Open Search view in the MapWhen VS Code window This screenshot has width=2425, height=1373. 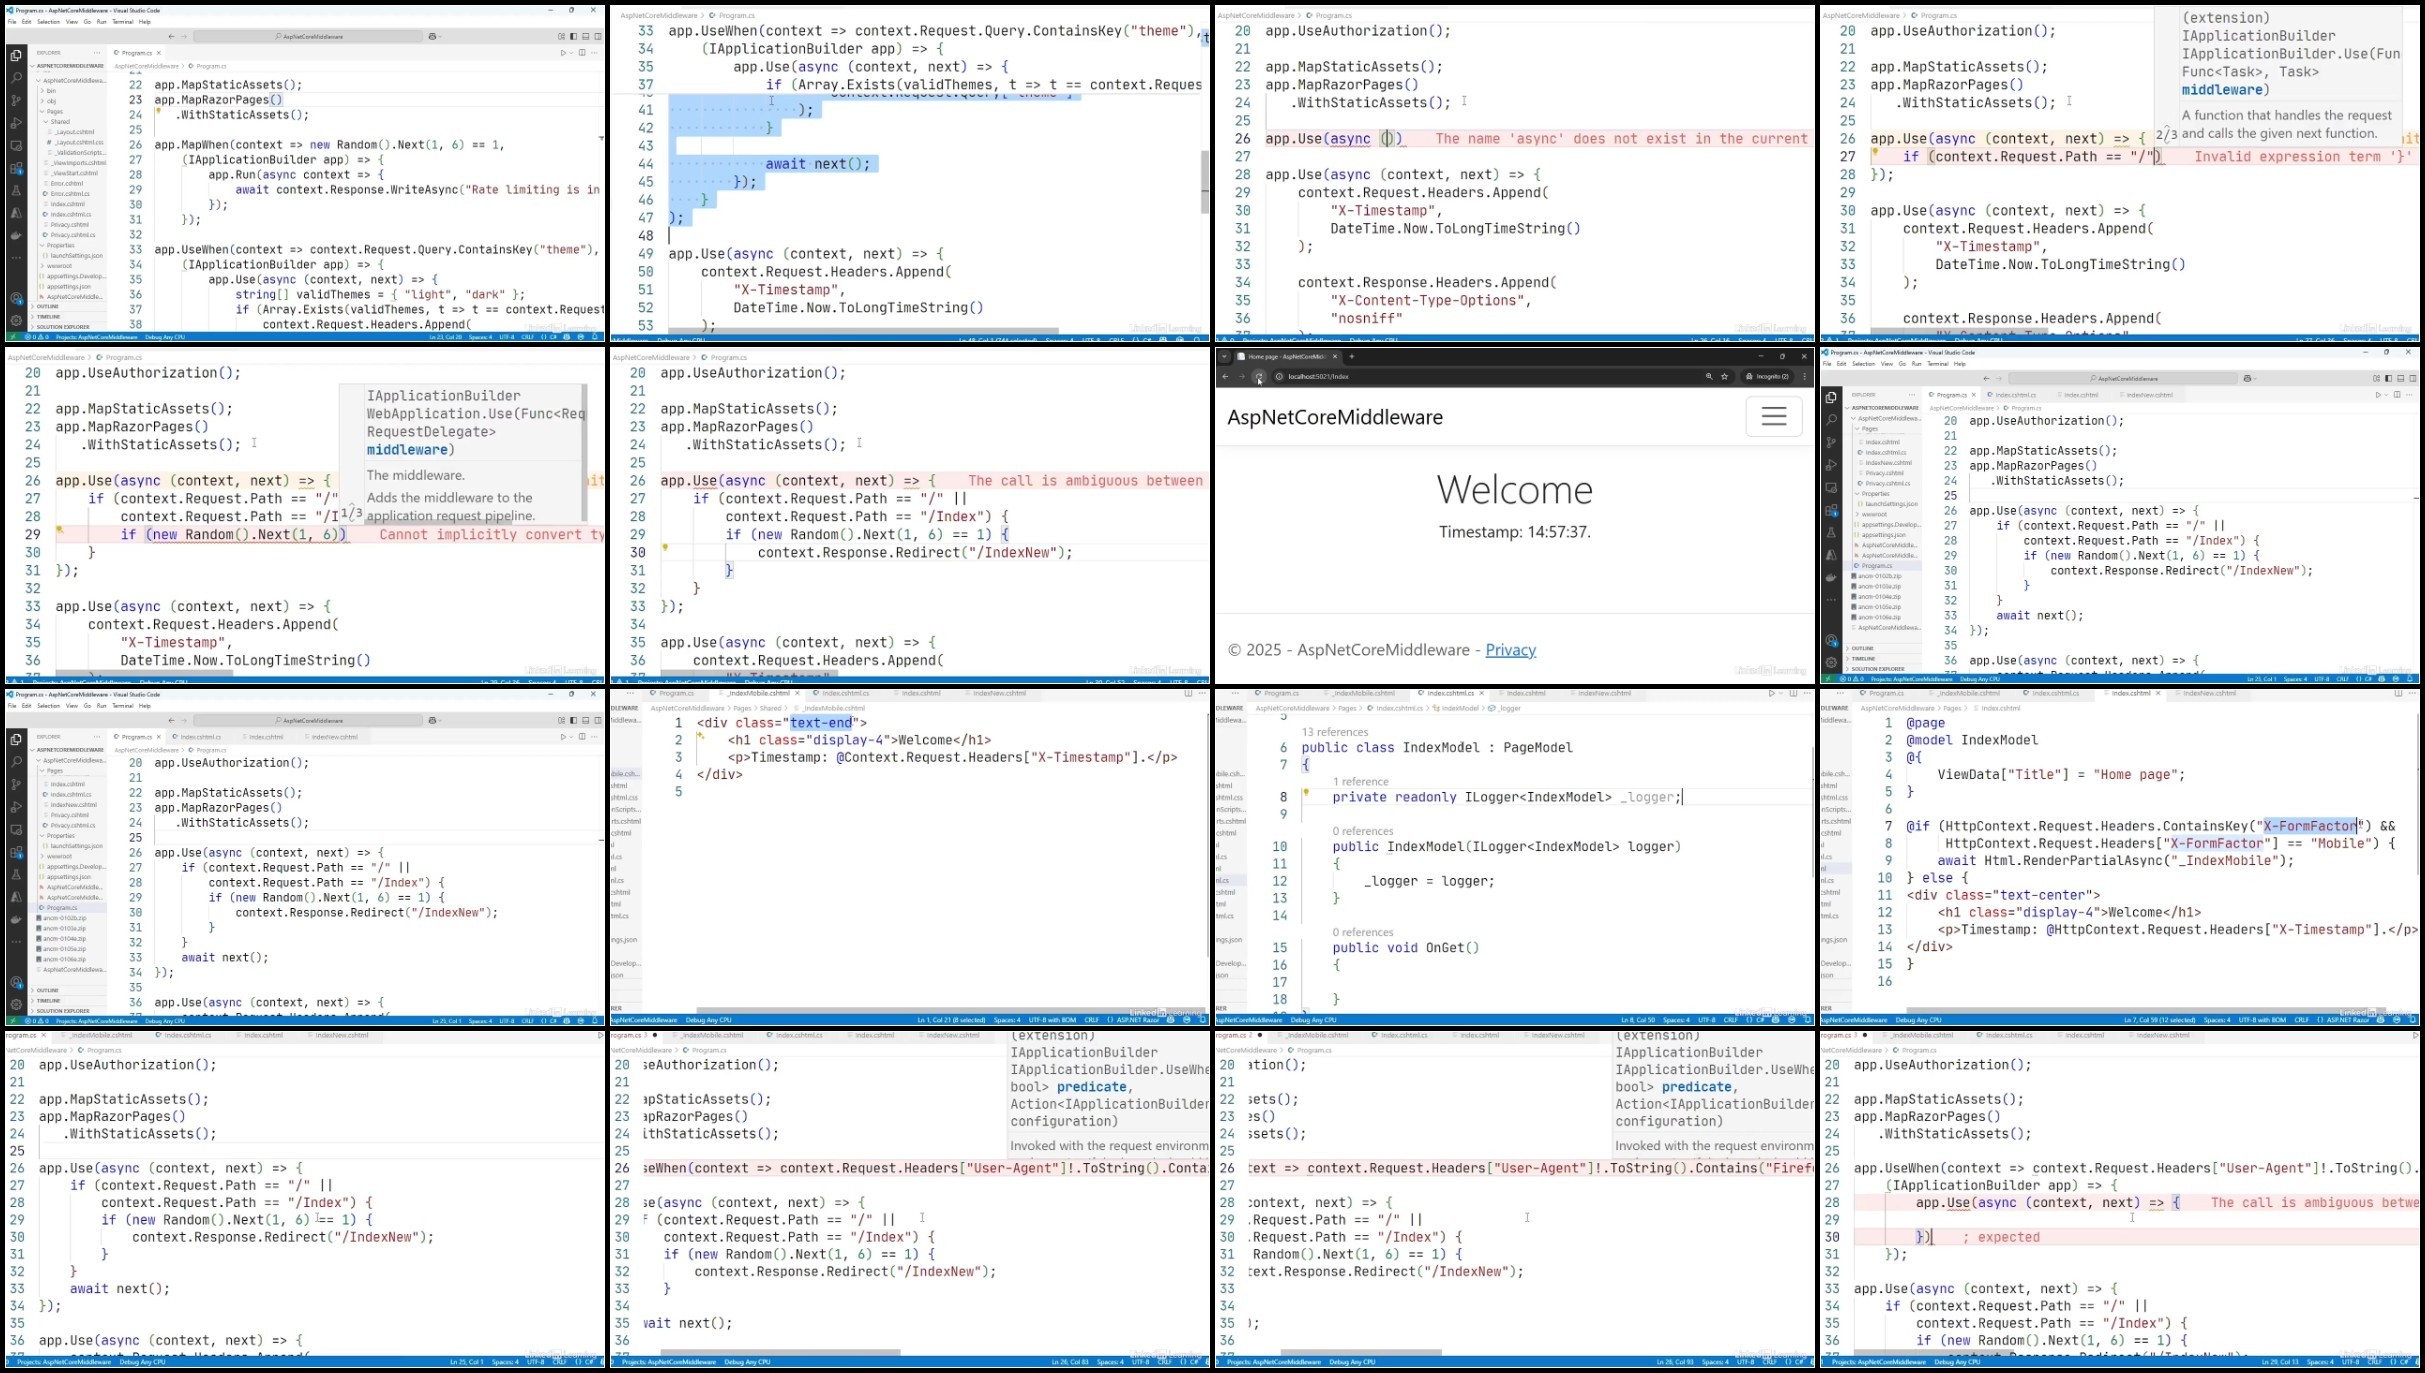[16, 77]
